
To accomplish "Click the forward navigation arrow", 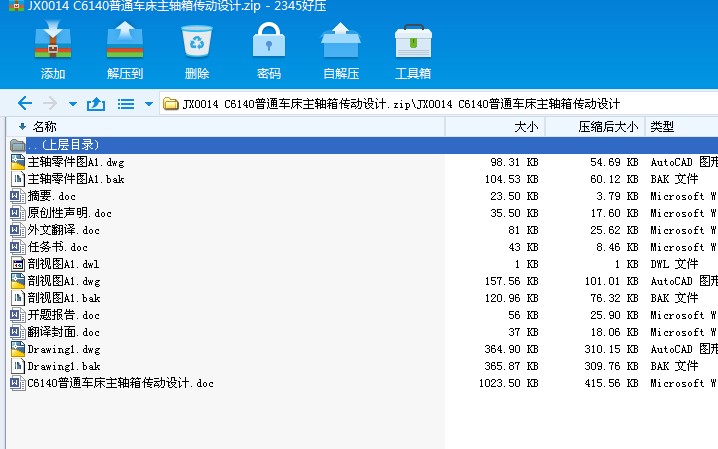I will click(49, 103).
